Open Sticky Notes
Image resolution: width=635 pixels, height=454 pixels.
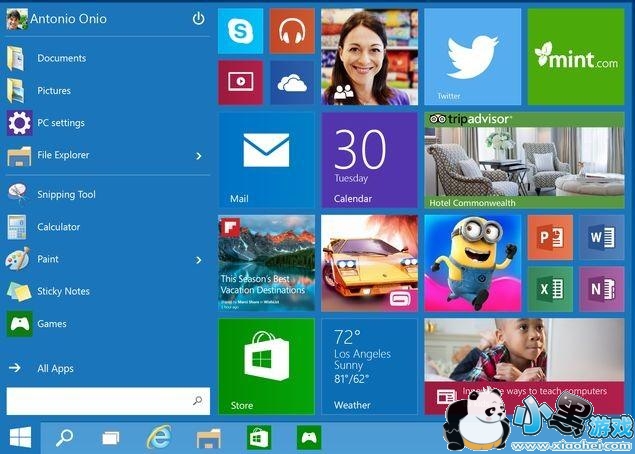(108, 291)
